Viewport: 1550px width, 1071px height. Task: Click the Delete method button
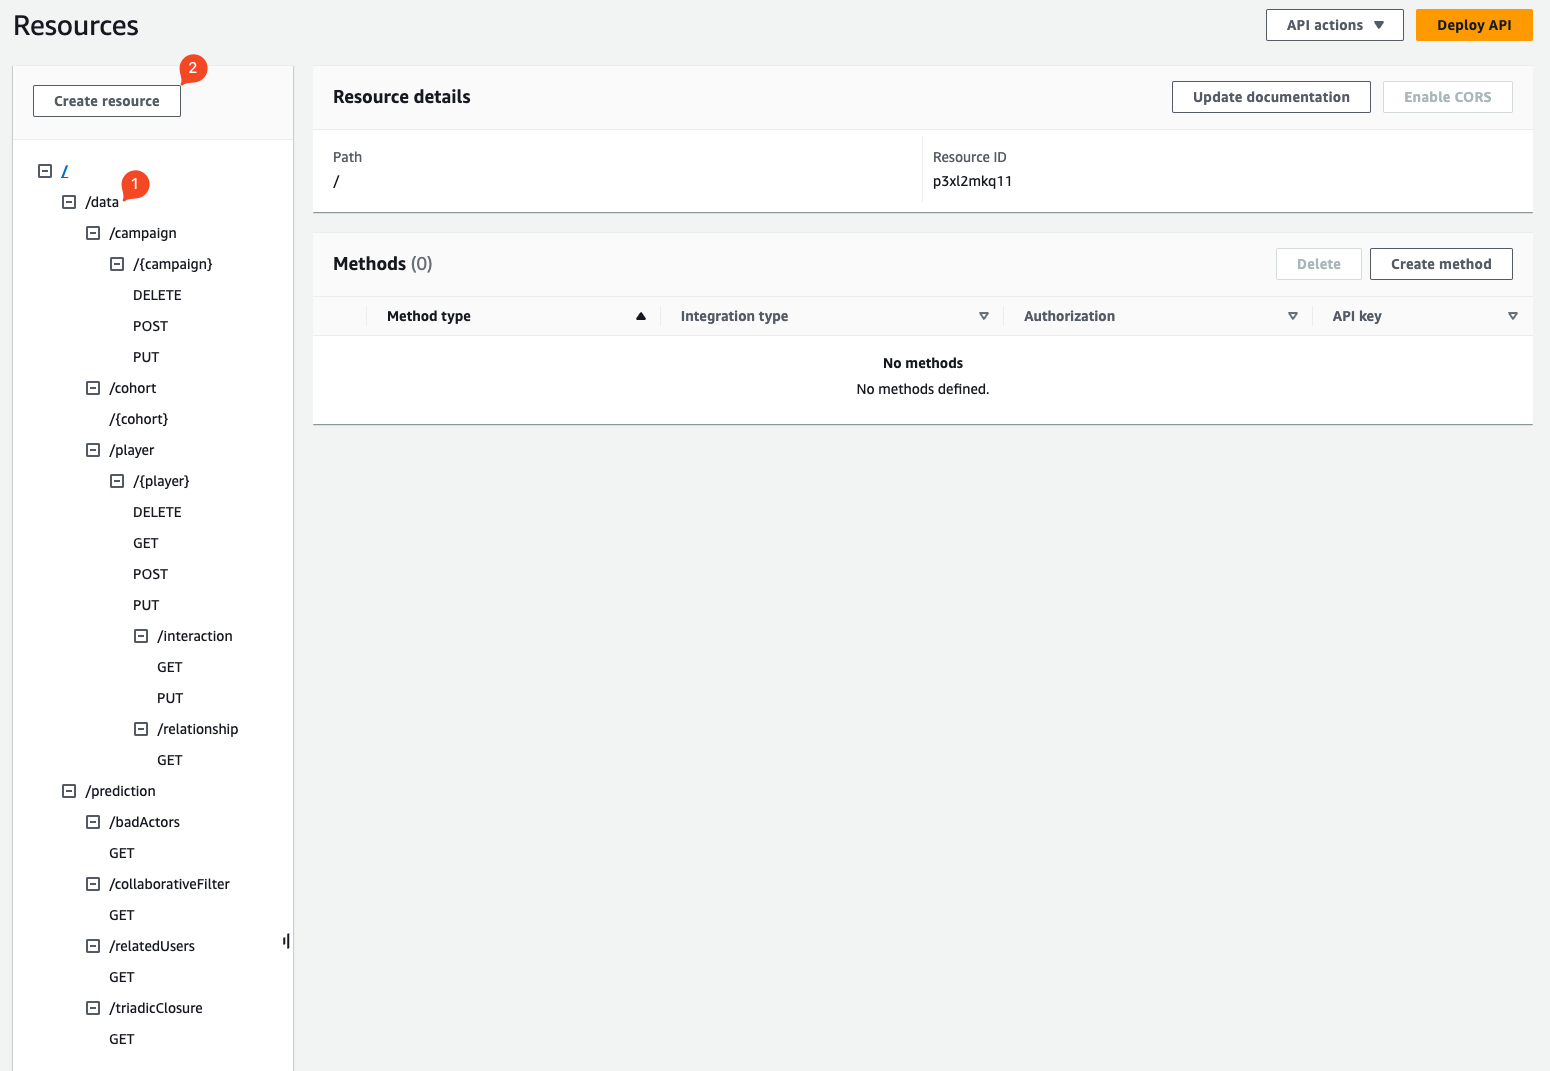pos(1318,264)
